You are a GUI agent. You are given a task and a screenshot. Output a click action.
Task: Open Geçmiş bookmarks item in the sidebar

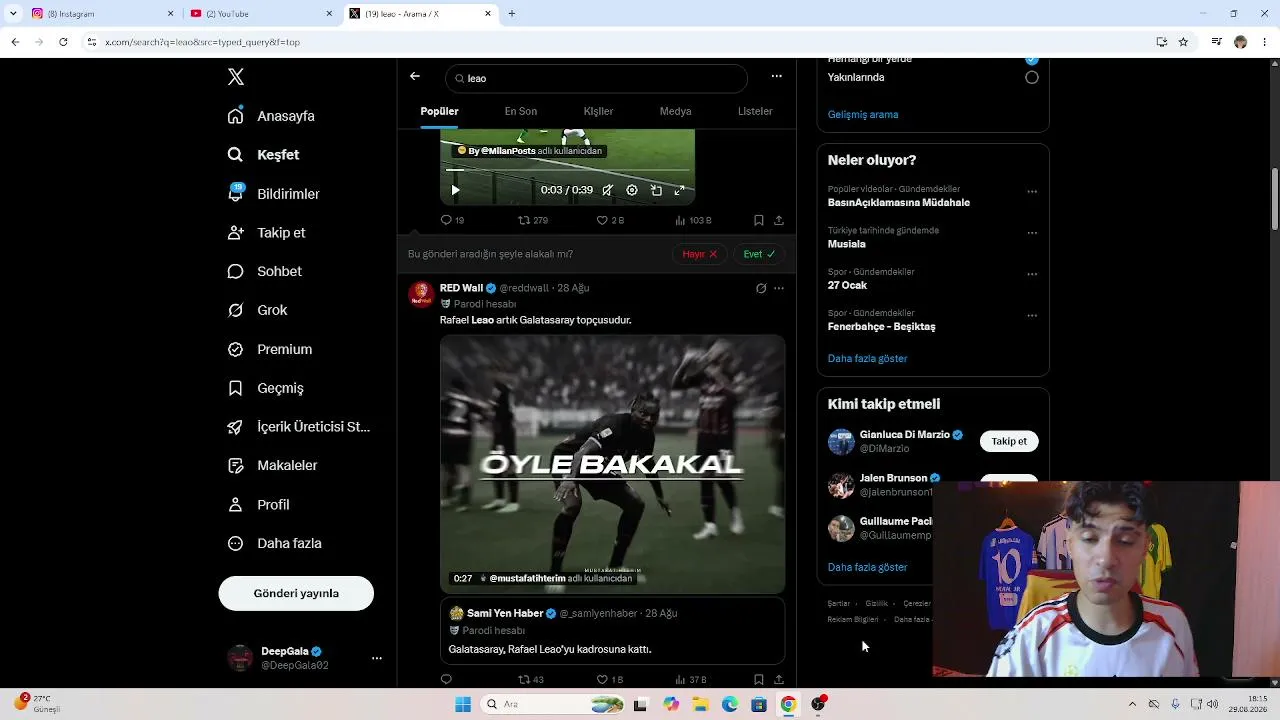265,388
